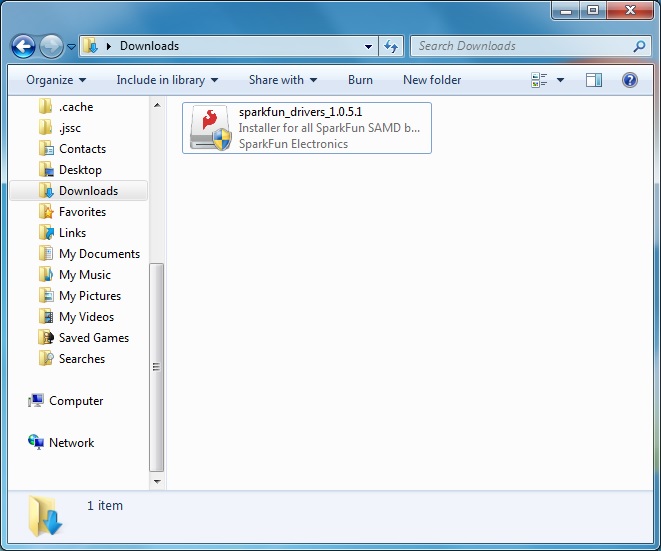Click the Computer monitor icon

pyautogui.click(x=36, y=400)
